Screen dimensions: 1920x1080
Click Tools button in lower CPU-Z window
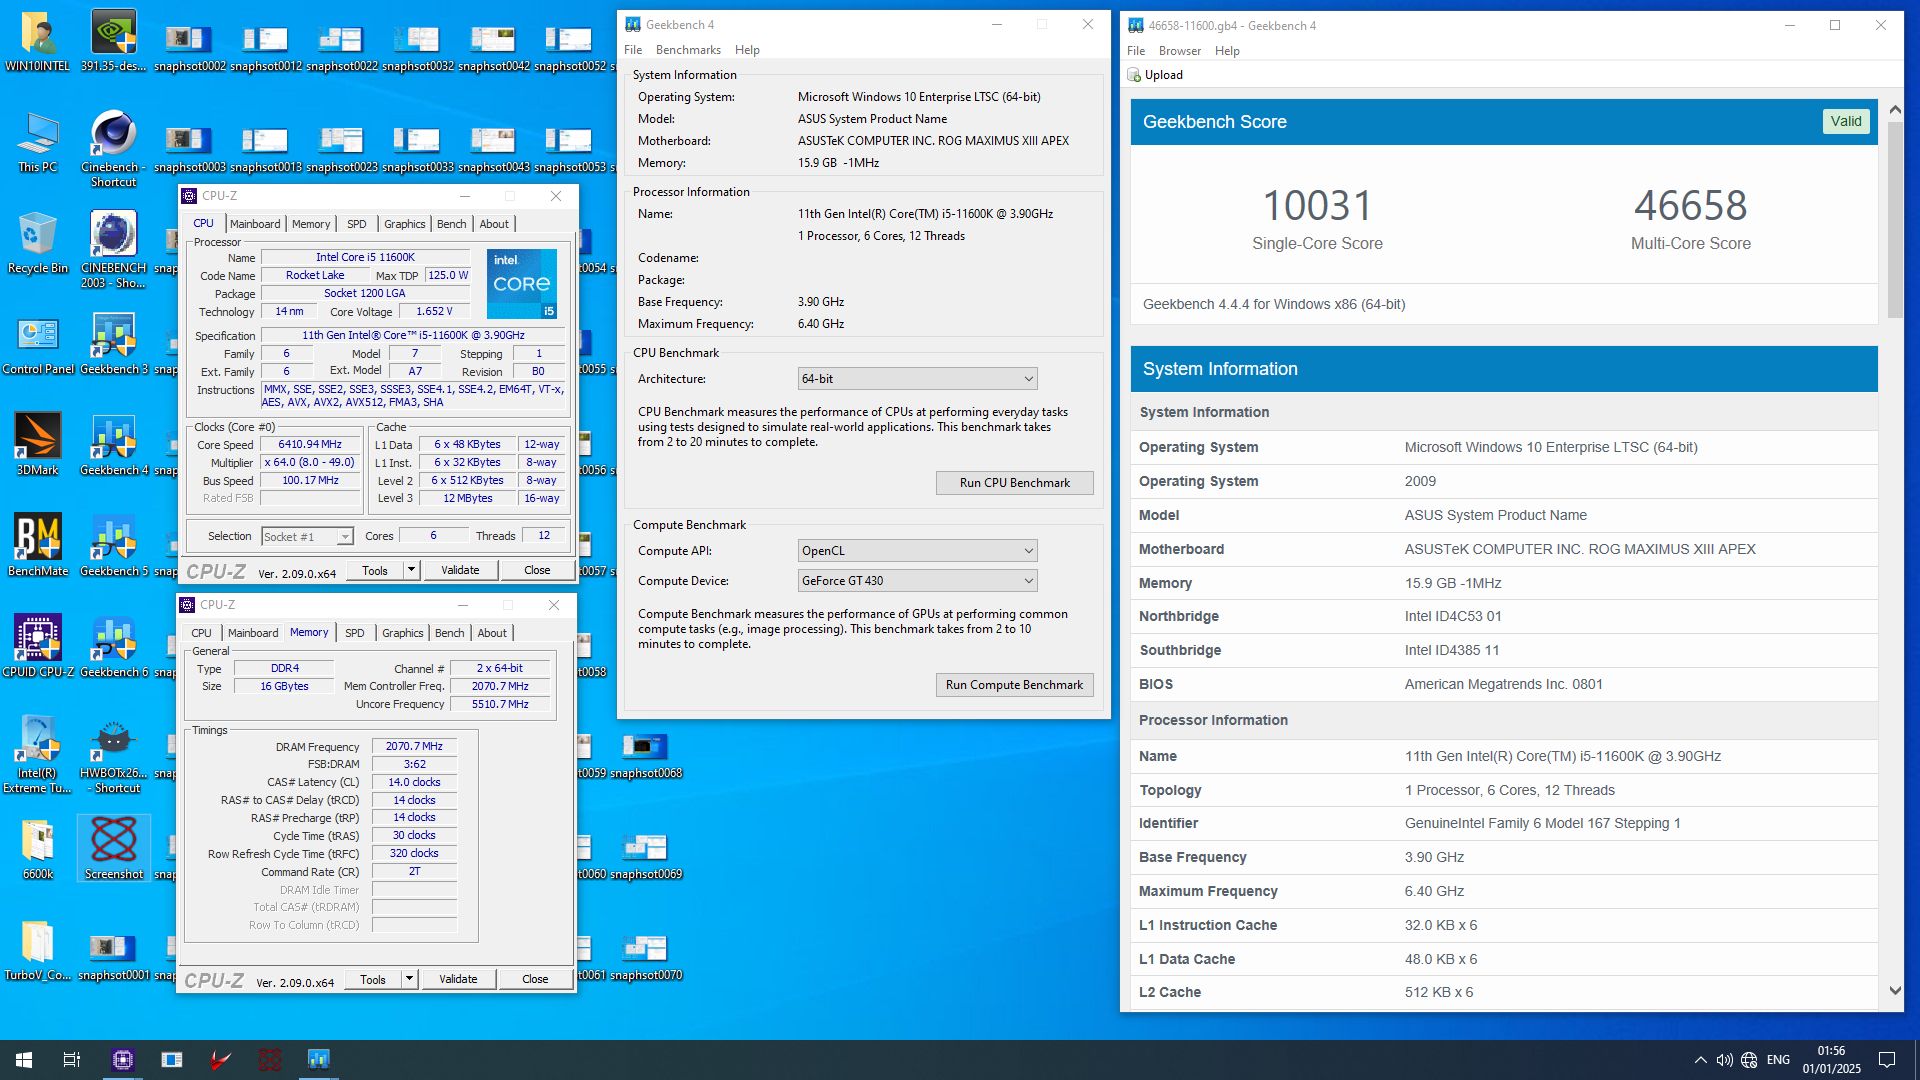pos(373,979)
